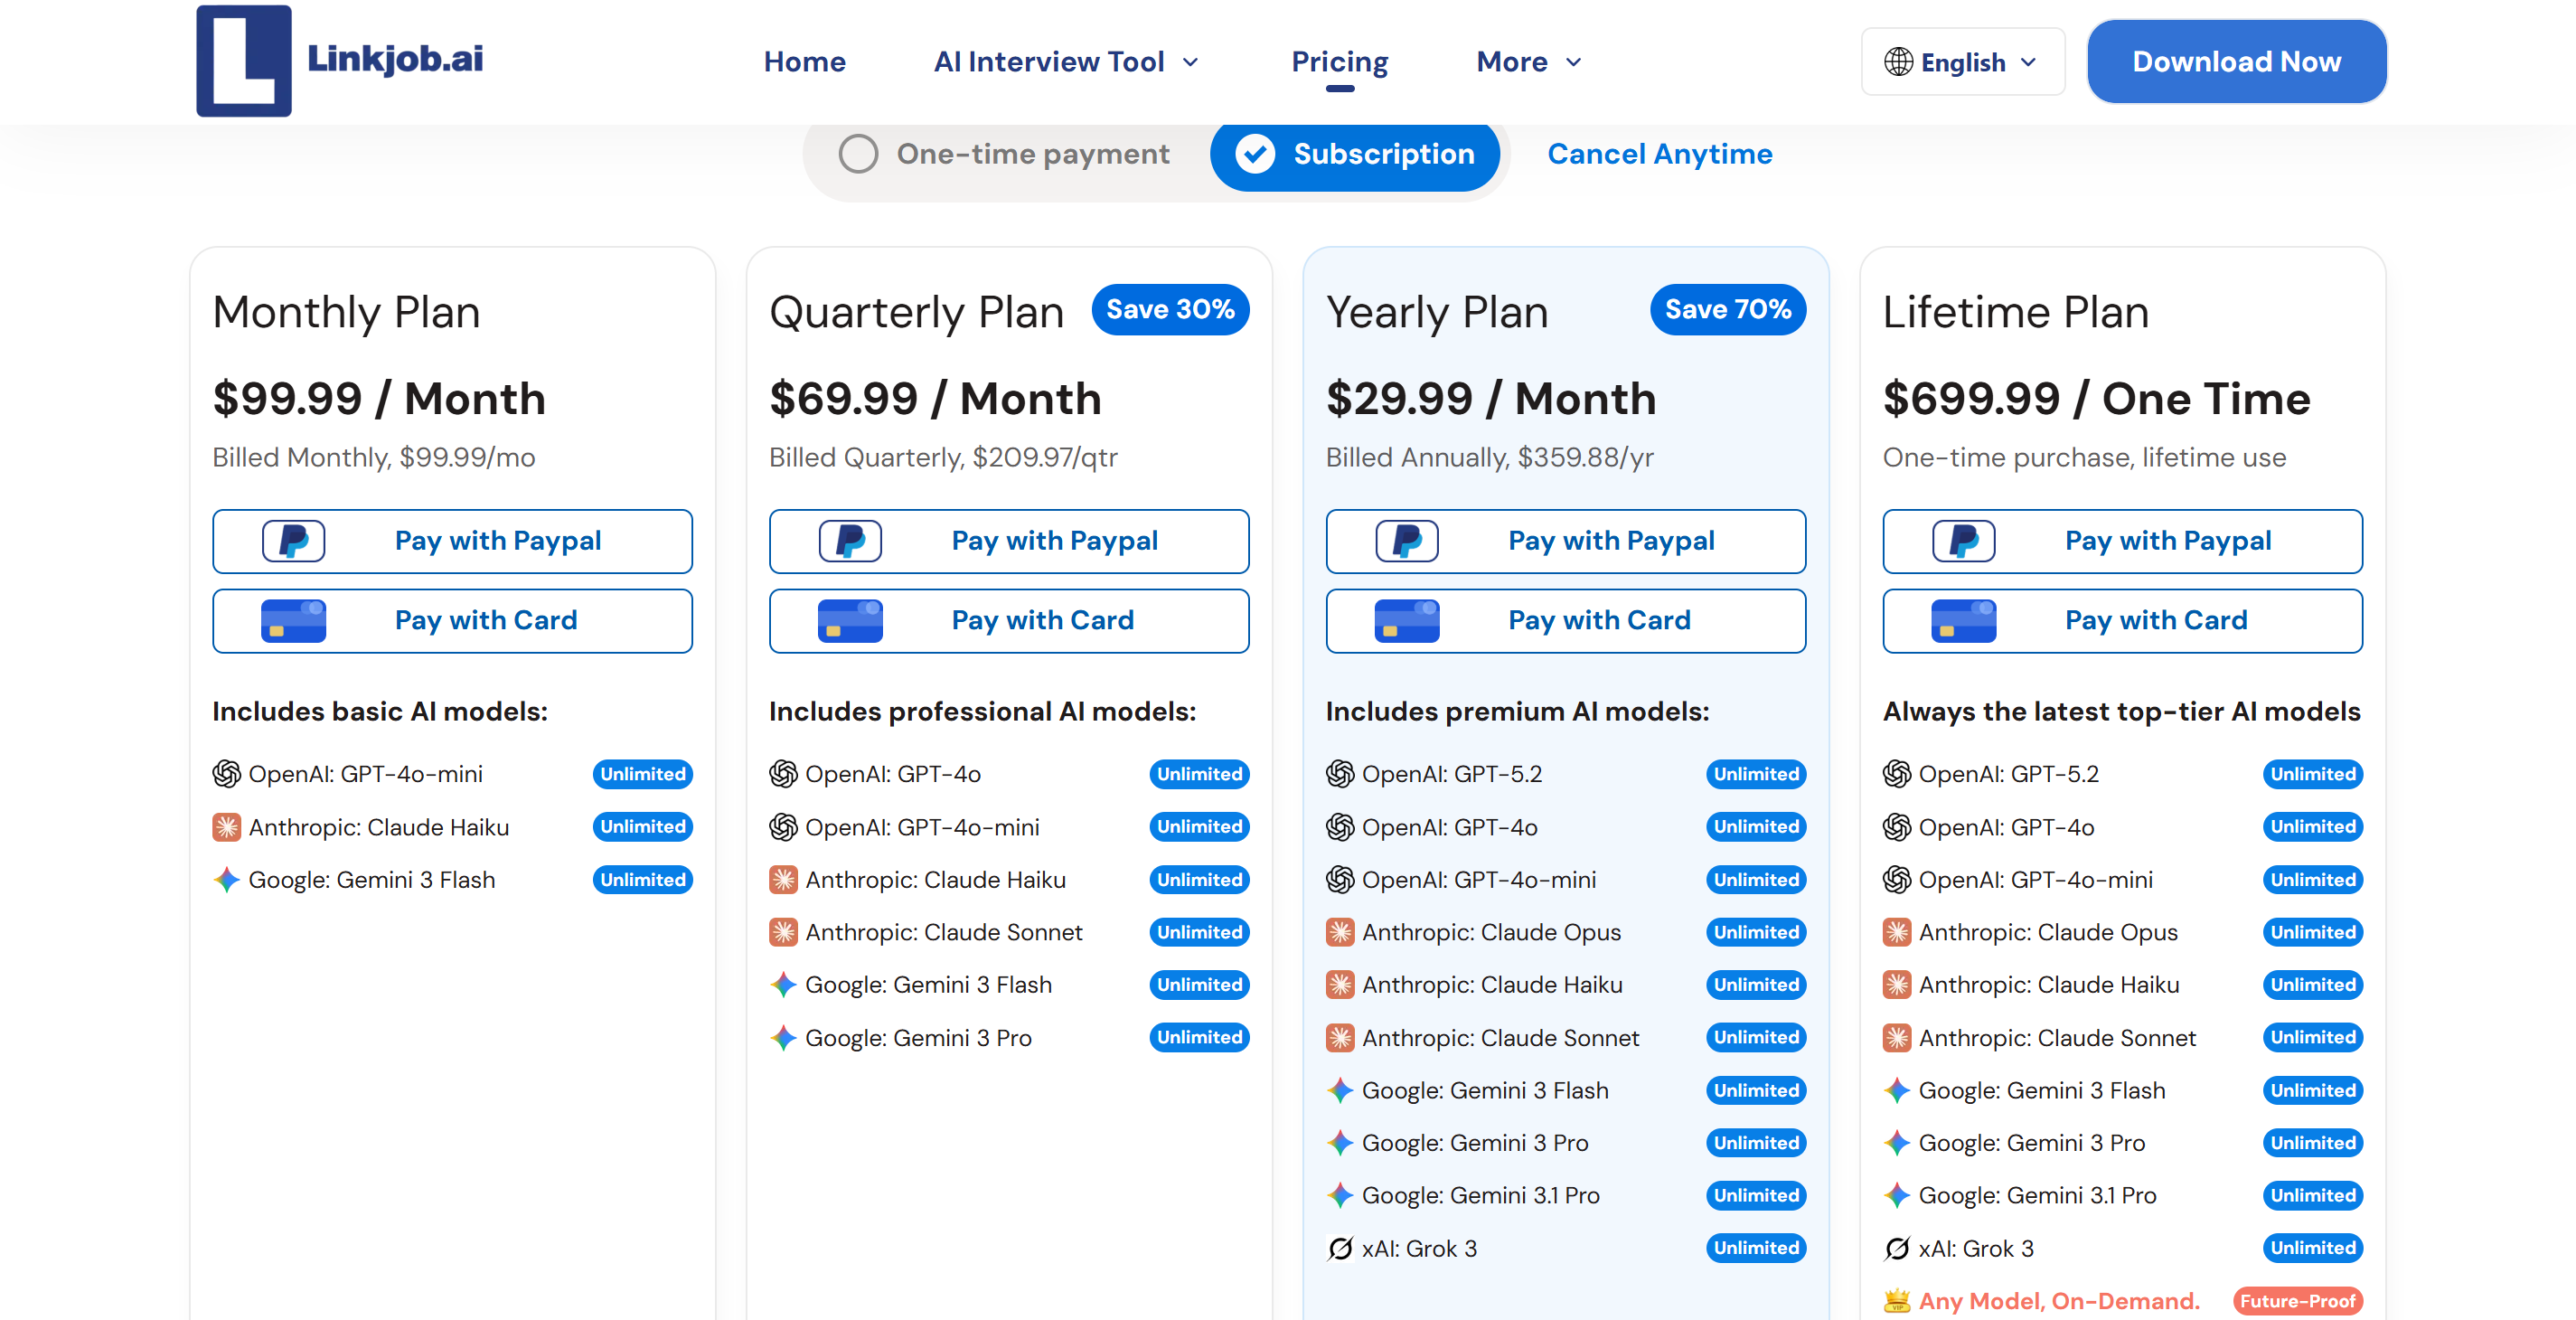Screen dimensions: 2576x1320
Task: Click Billed Annually, $359.88/yr text
Action: pos(1490,458)
